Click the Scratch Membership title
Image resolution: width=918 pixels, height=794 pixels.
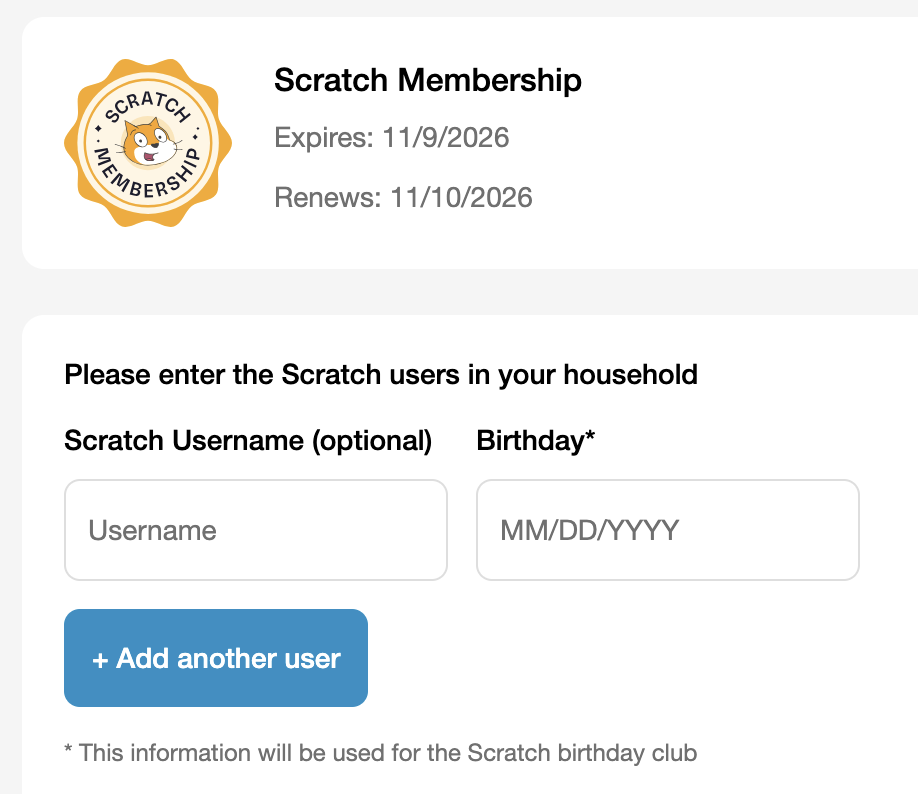427,80
